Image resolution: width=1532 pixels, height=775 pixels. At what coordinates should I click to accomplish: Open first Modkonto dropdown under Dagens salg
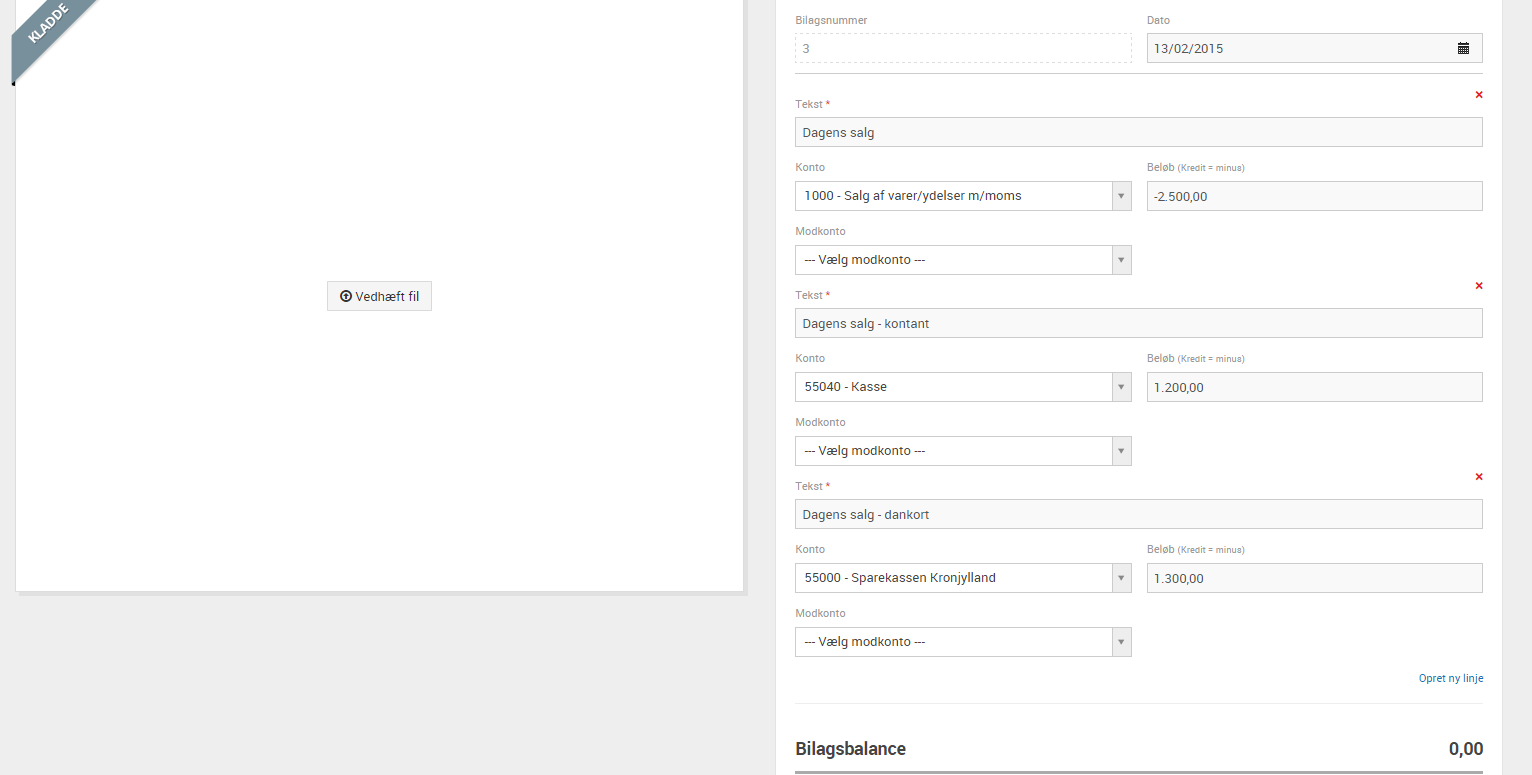pos(962,260)
